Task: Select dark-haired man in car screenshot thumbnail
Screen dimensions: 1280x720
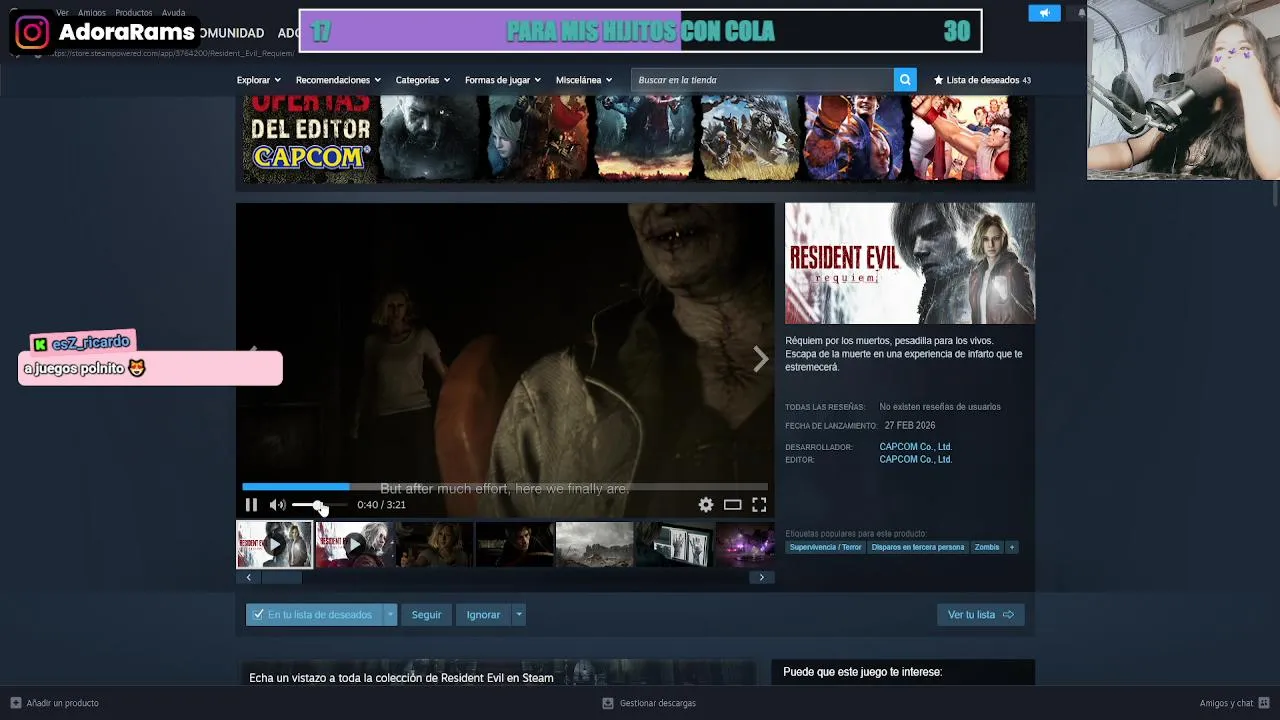Action: 514,545
